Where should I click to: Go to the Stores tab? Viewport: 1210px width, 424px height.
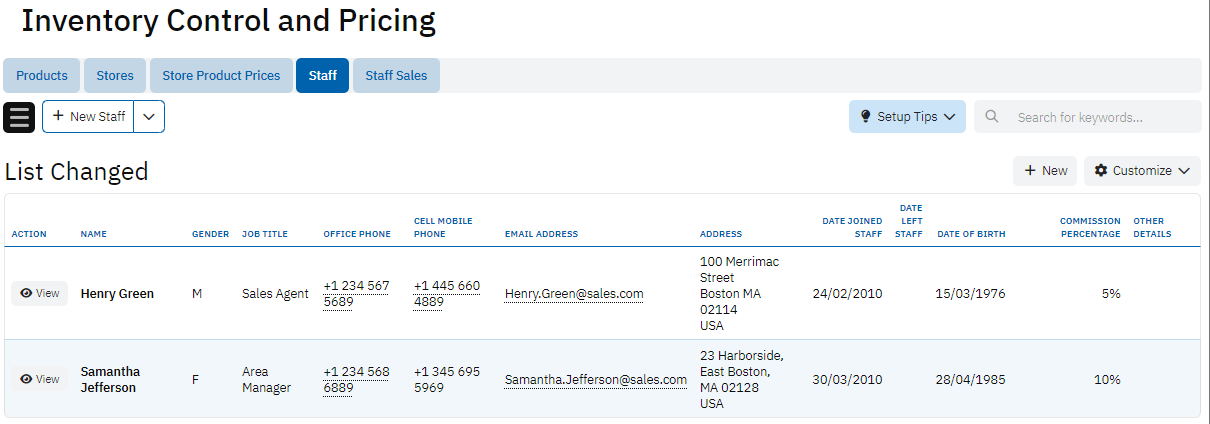pyautogui.click(x=115, y=76)
